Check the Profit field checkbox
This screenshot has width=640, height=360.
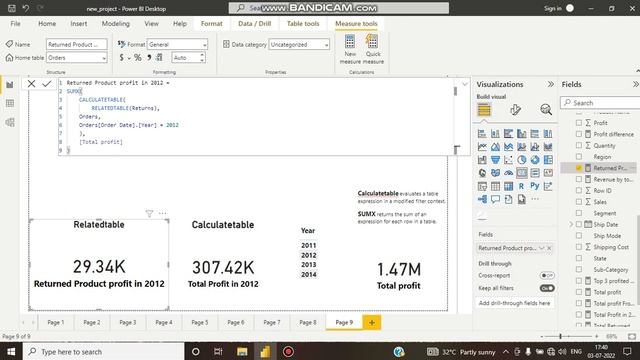pyautogui.click(x=579, y=122)
